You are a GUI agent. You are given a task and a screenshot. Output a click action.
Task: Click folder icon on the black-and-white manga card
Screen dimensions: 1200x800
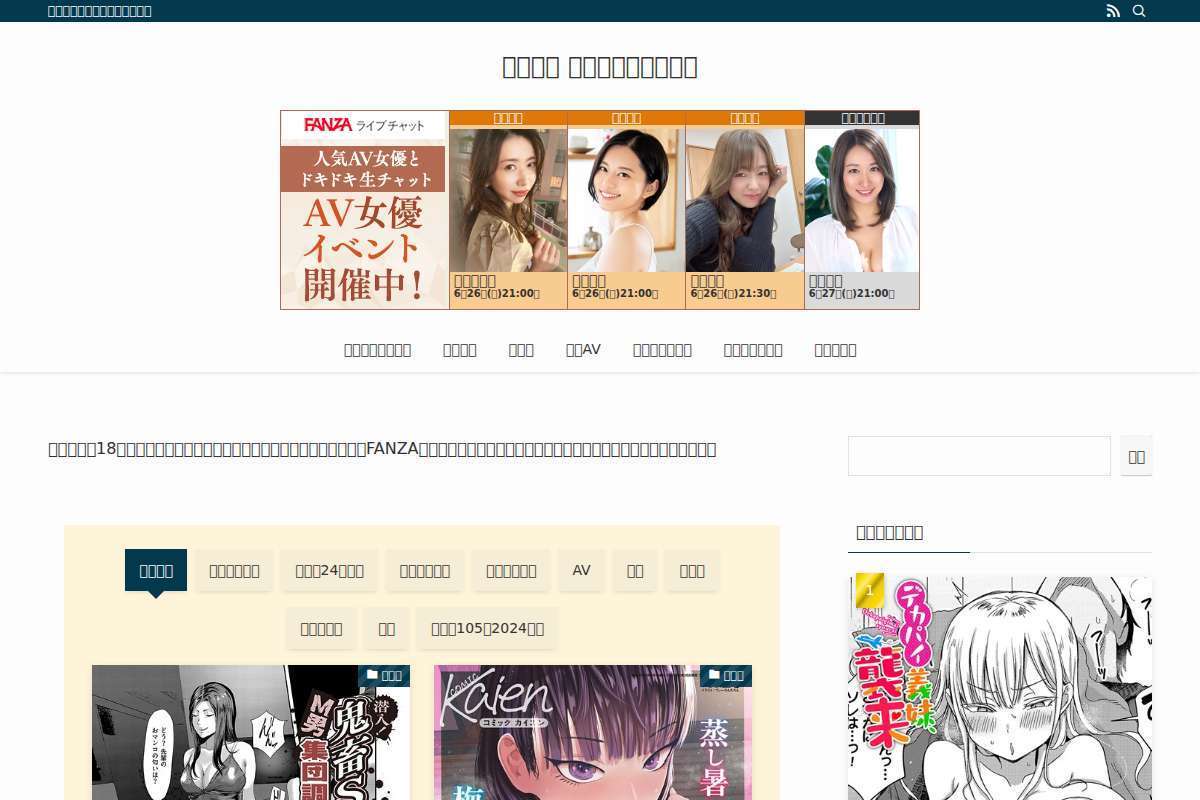point(373,675)
